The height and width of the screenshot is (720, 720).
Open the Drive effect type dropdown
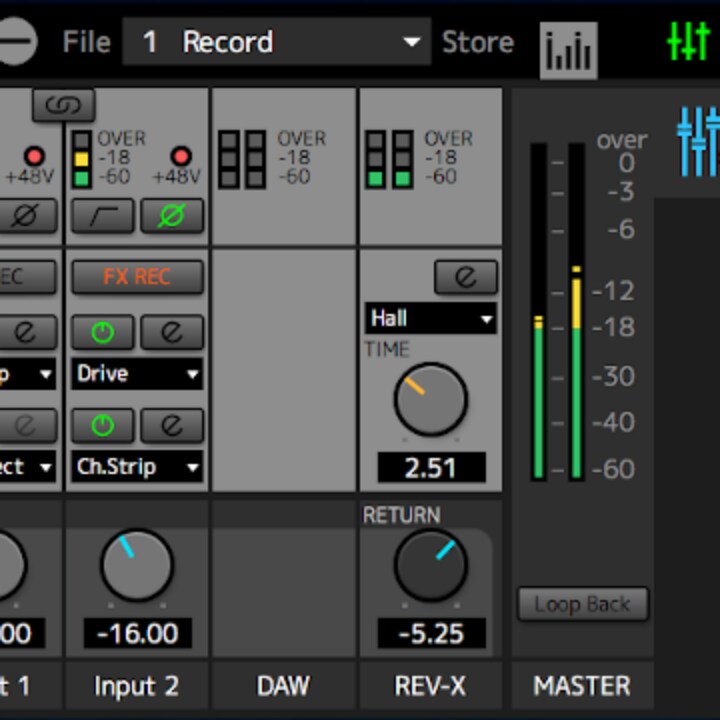pos(137,374)
